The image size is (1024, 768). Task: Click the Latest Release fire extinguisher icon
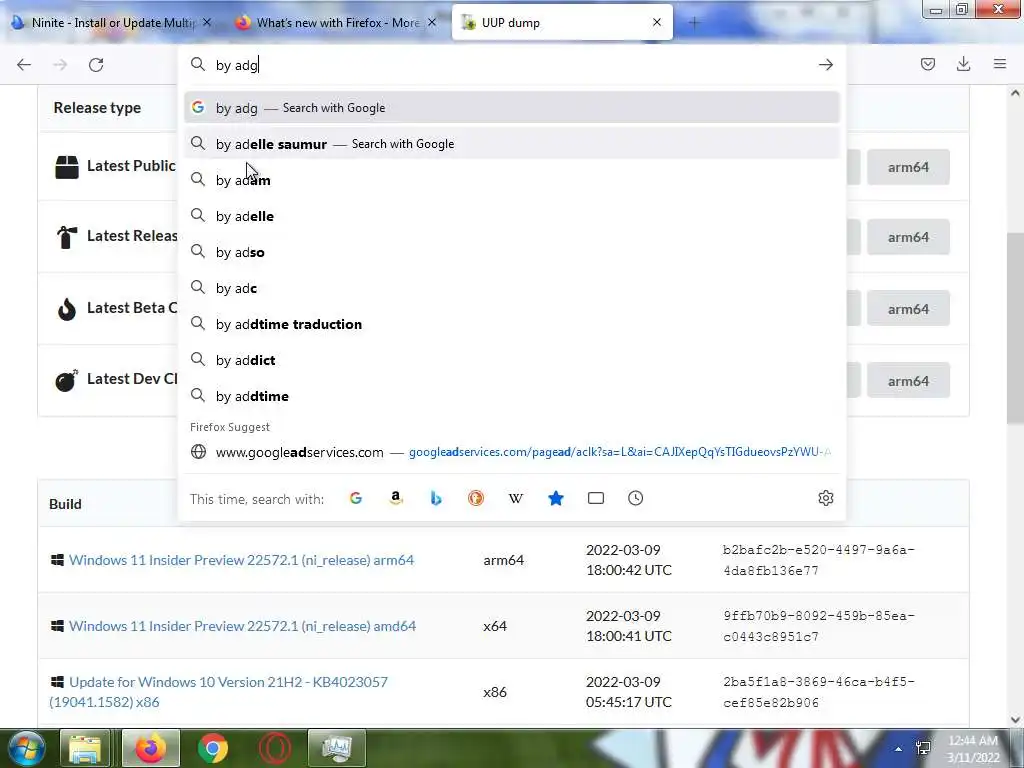coord(66,236)
